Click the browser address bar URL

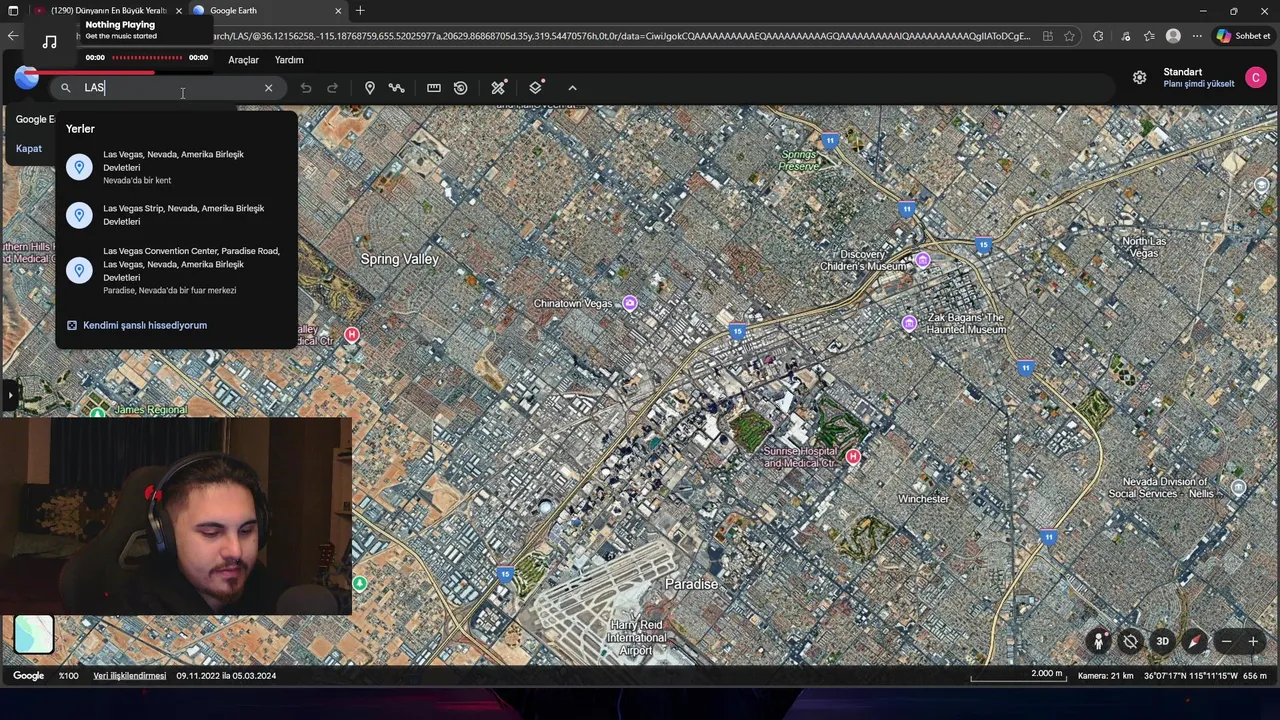tap(620, 36)
